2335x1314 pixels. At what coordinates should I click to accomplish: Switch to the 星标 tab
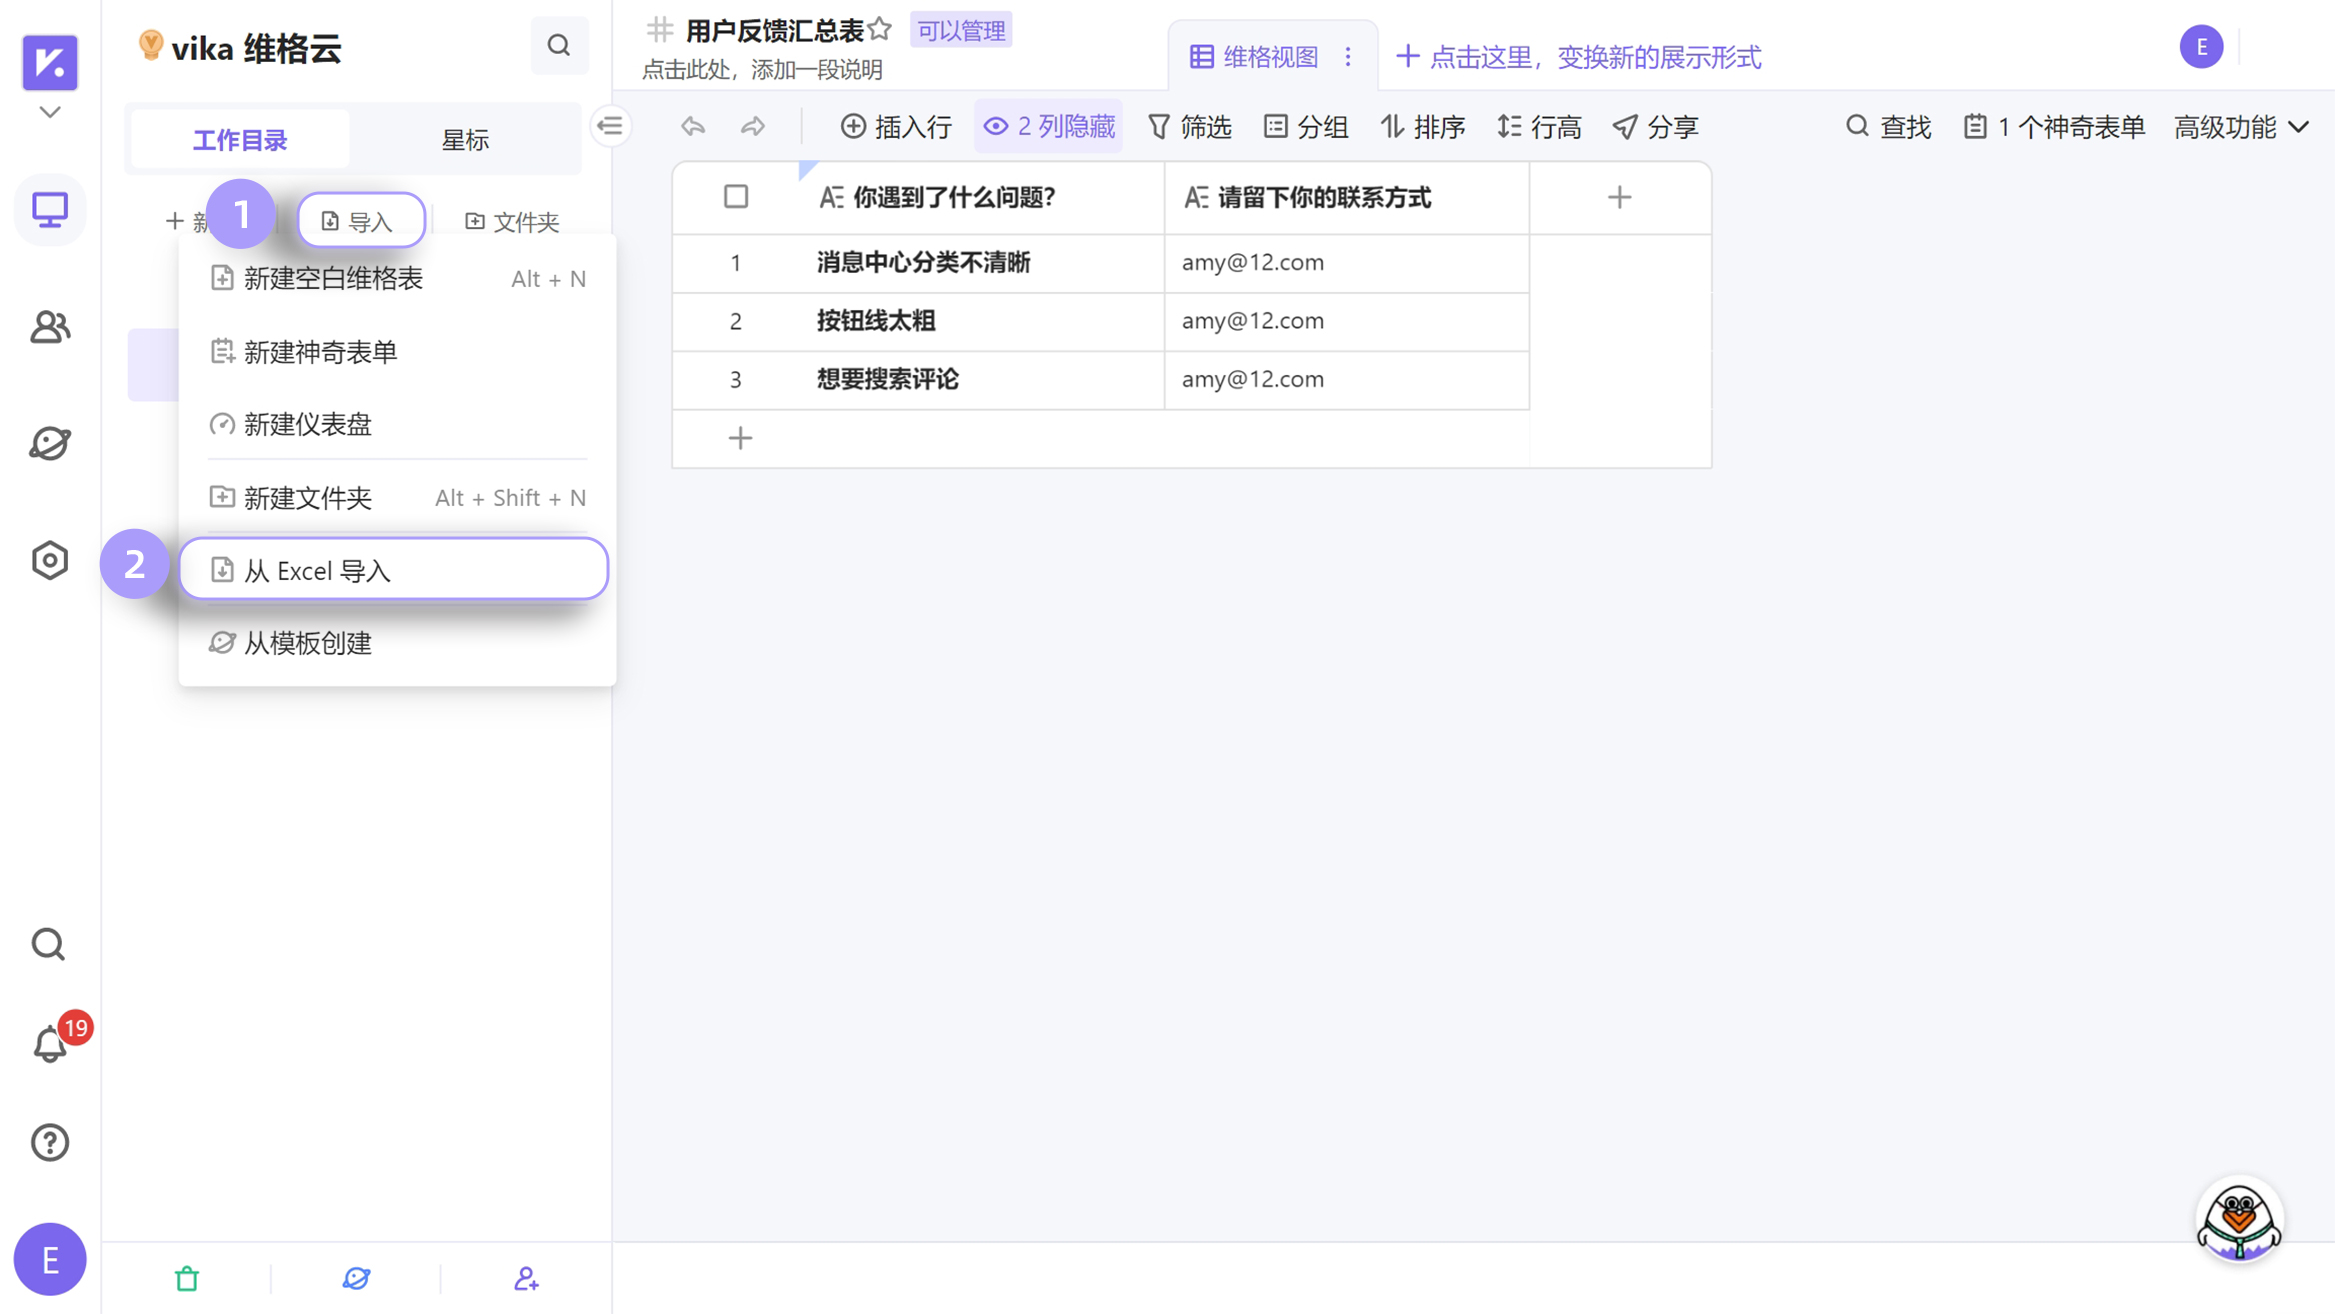click(465, 139)
